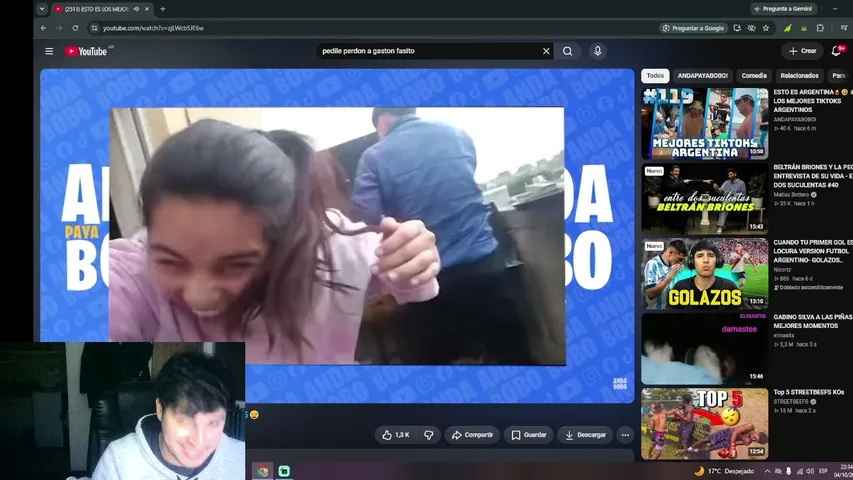Open the Beltrán Briones interview thumbnail
Viewport: 853px width, 480px height.
point(704,199)
